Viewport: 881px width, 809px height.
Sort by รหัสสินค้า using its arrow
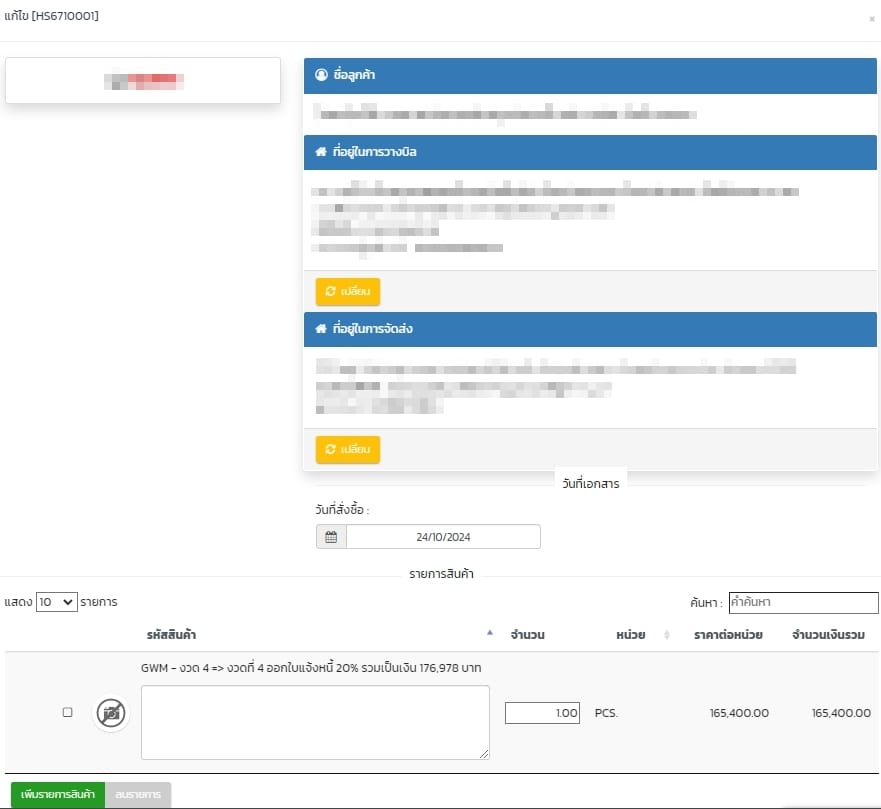(x=489, y=633)
